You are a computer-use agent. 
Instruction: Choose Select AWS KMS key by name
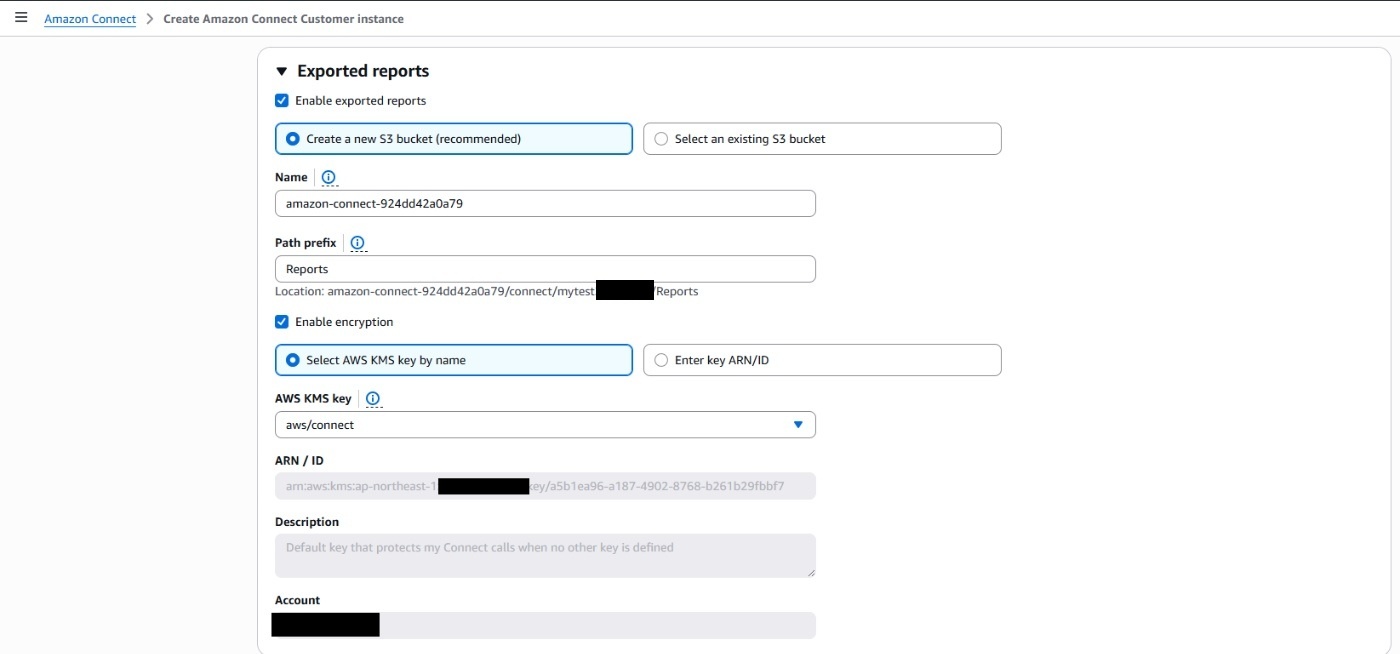coord(454,360)
